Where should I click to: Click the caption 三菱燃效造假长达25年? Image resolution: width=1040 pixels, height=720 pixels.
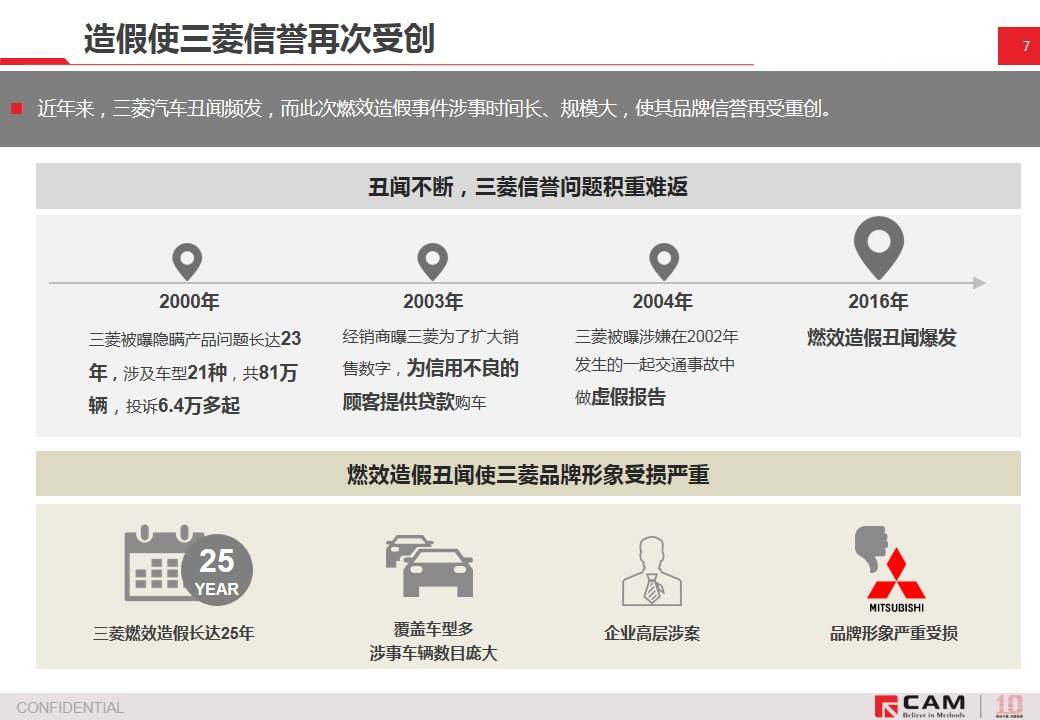[x=174, y=633]
